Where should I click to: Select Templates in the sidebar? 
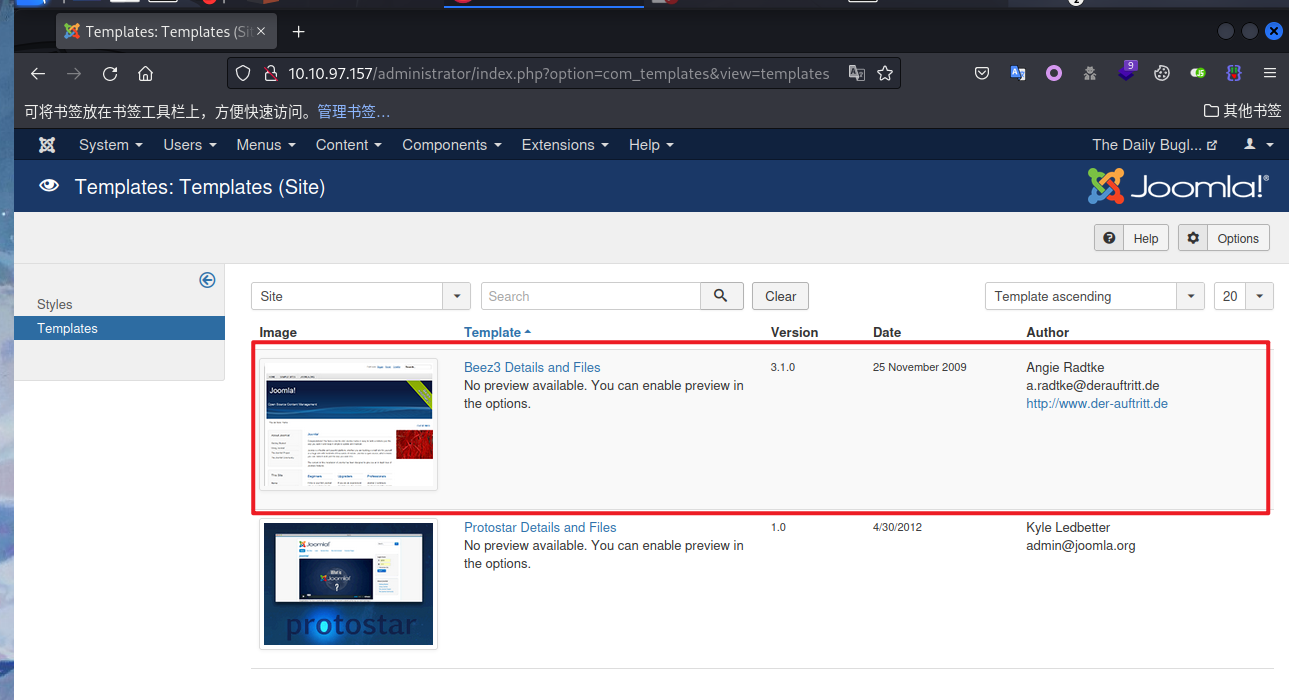pyautogui.click(x=120, y=328)
